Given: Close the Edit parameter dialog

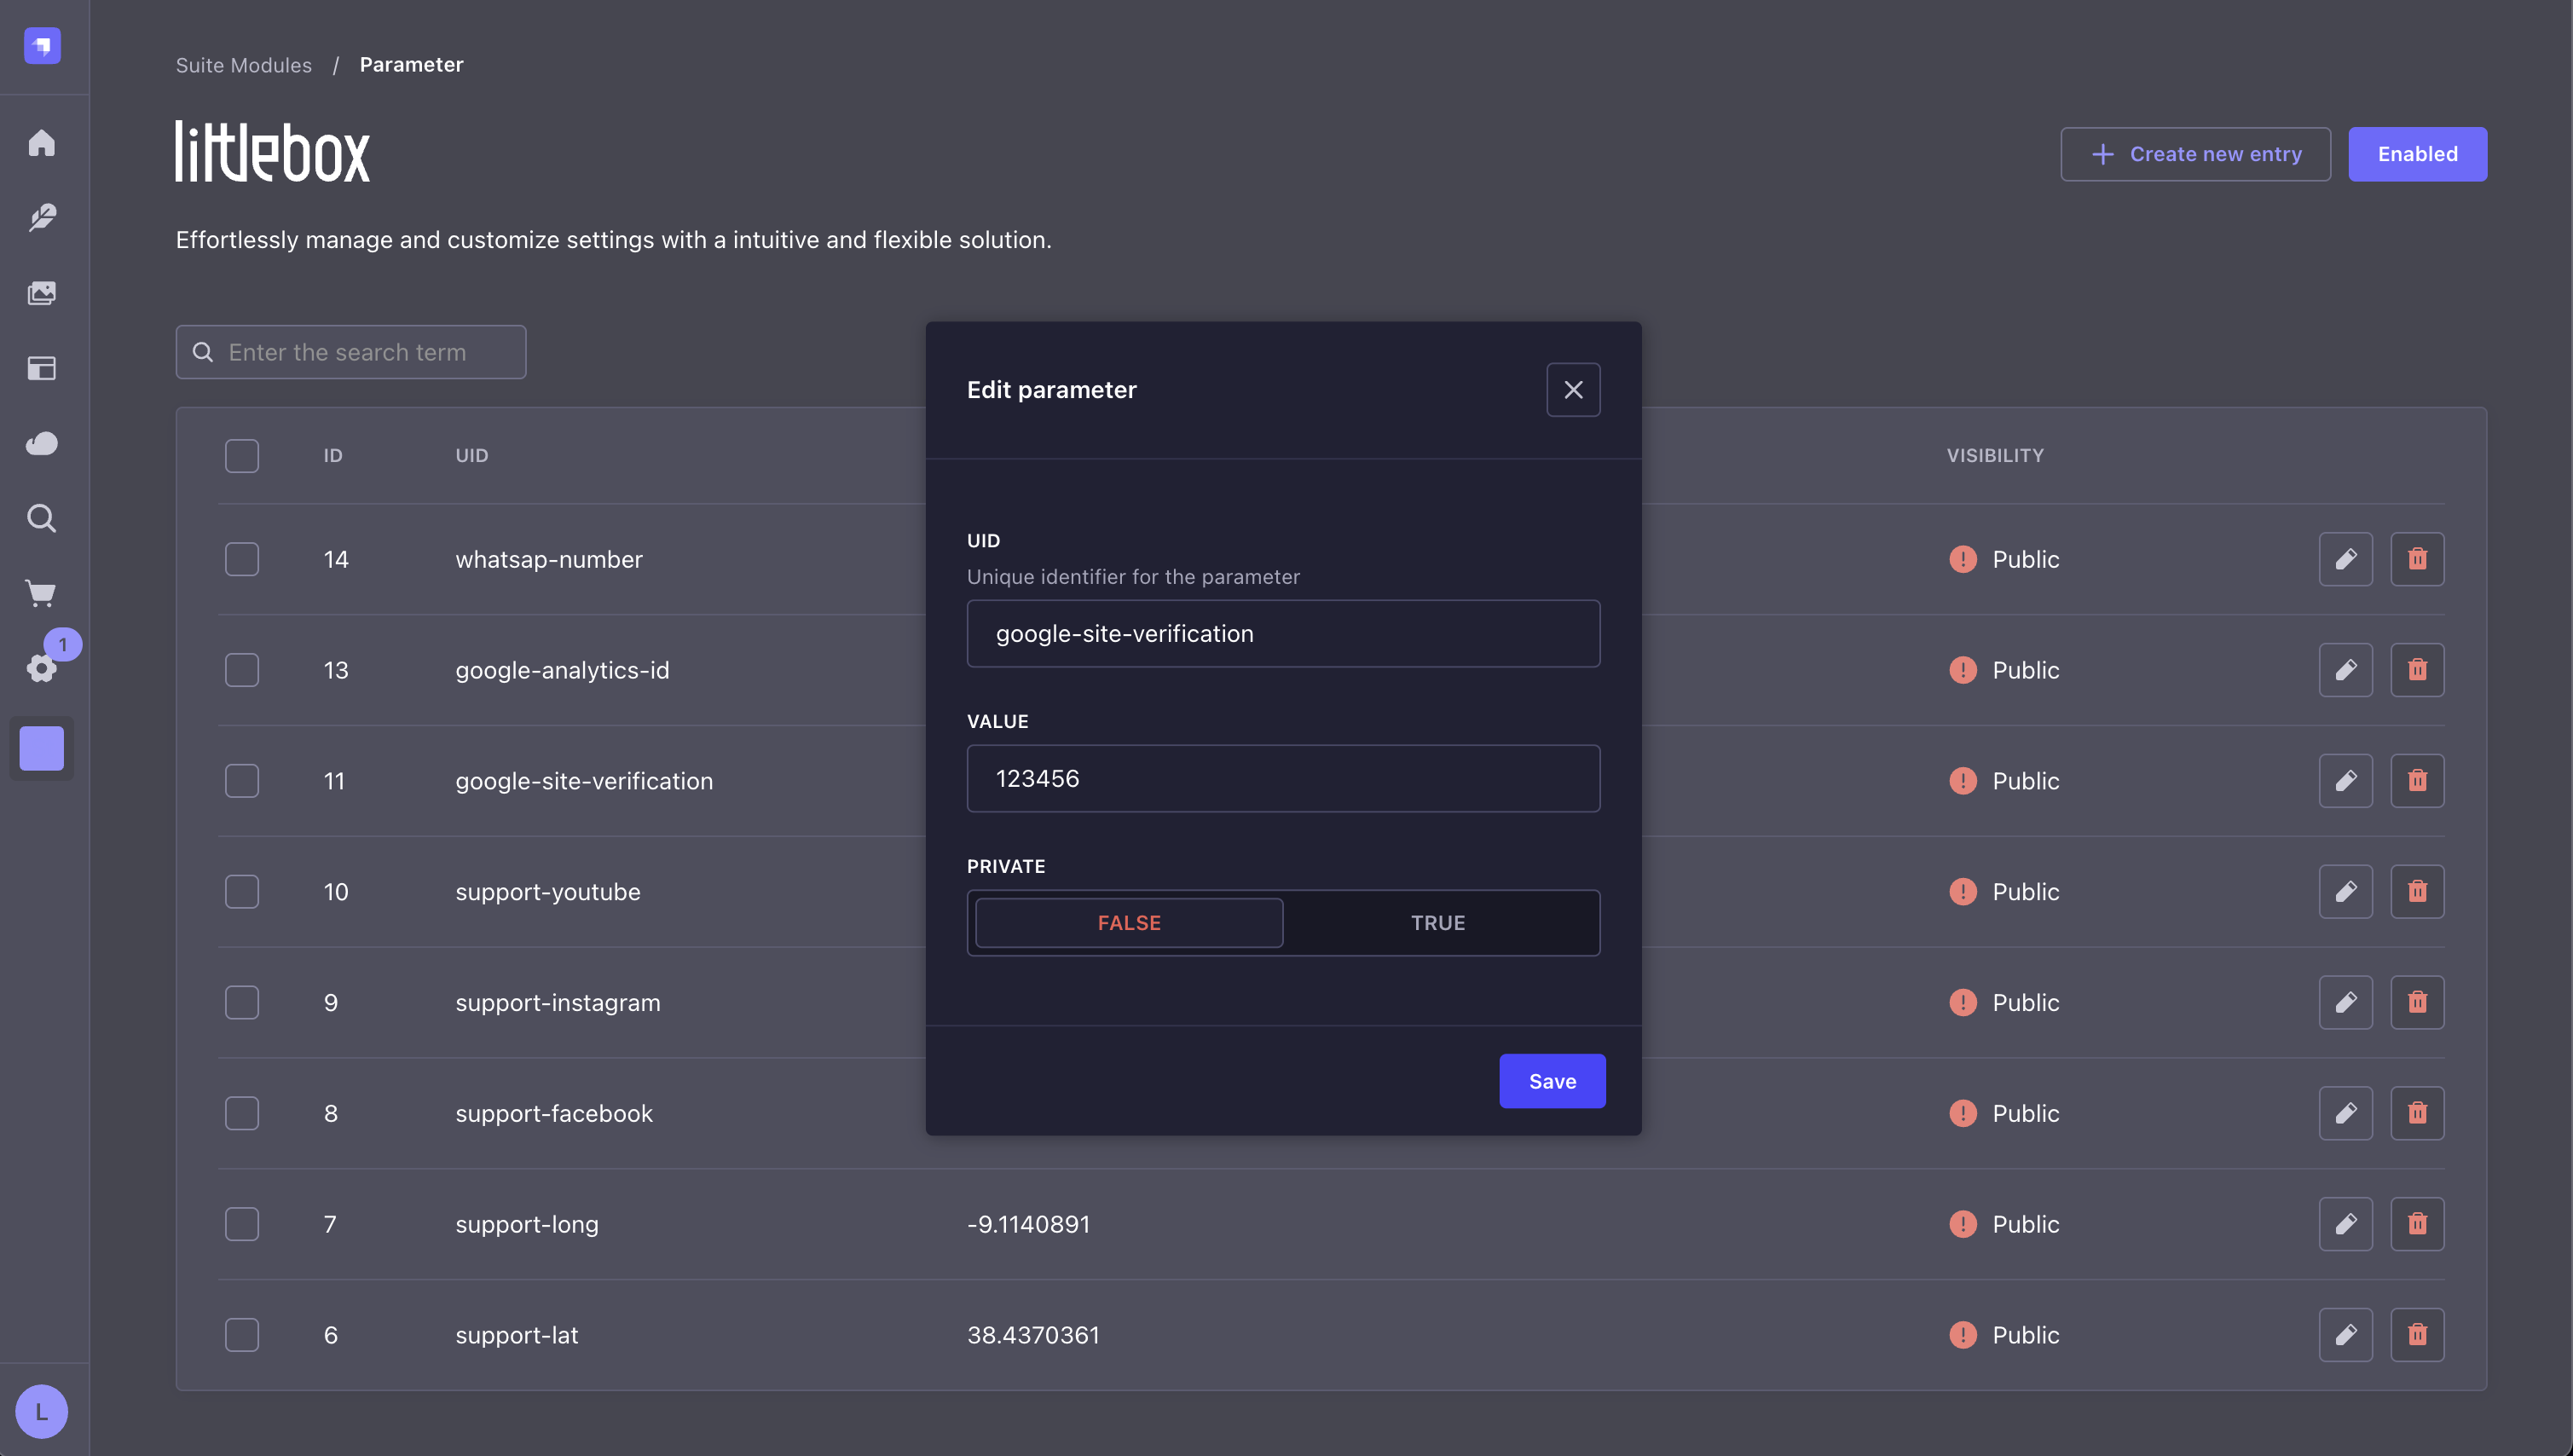Looking at the screenshot, I should 1573,390.
